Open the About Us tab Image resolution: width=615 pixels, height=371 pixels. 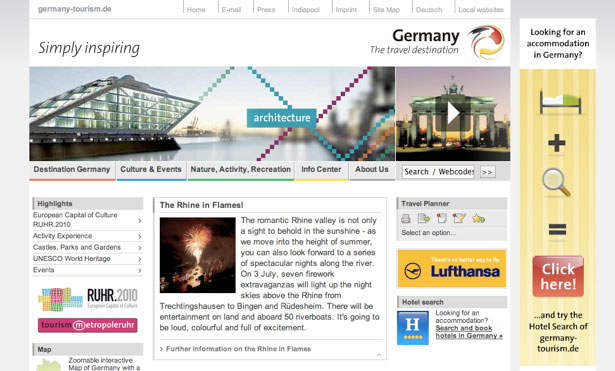[372, 170]
